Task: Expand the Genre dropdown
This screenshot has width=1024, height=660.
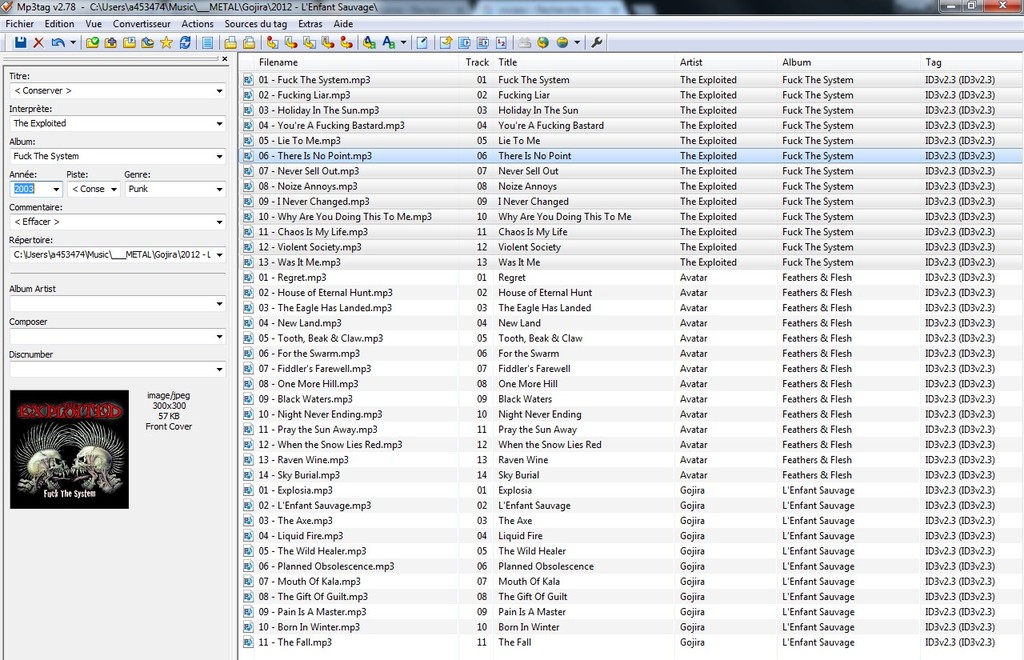Action: [219, 189]
